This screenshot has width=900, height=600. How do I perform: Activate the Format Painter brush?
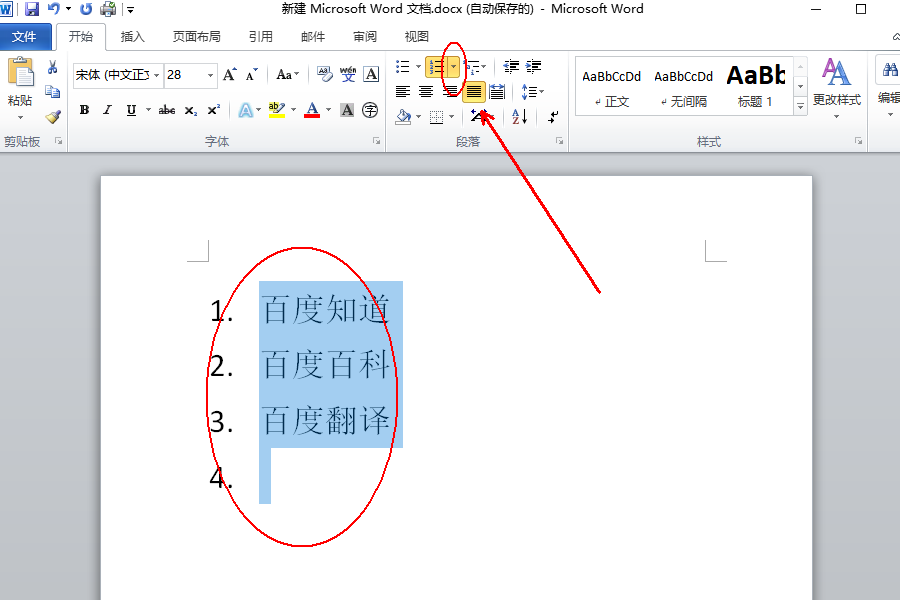pos(53,117)
